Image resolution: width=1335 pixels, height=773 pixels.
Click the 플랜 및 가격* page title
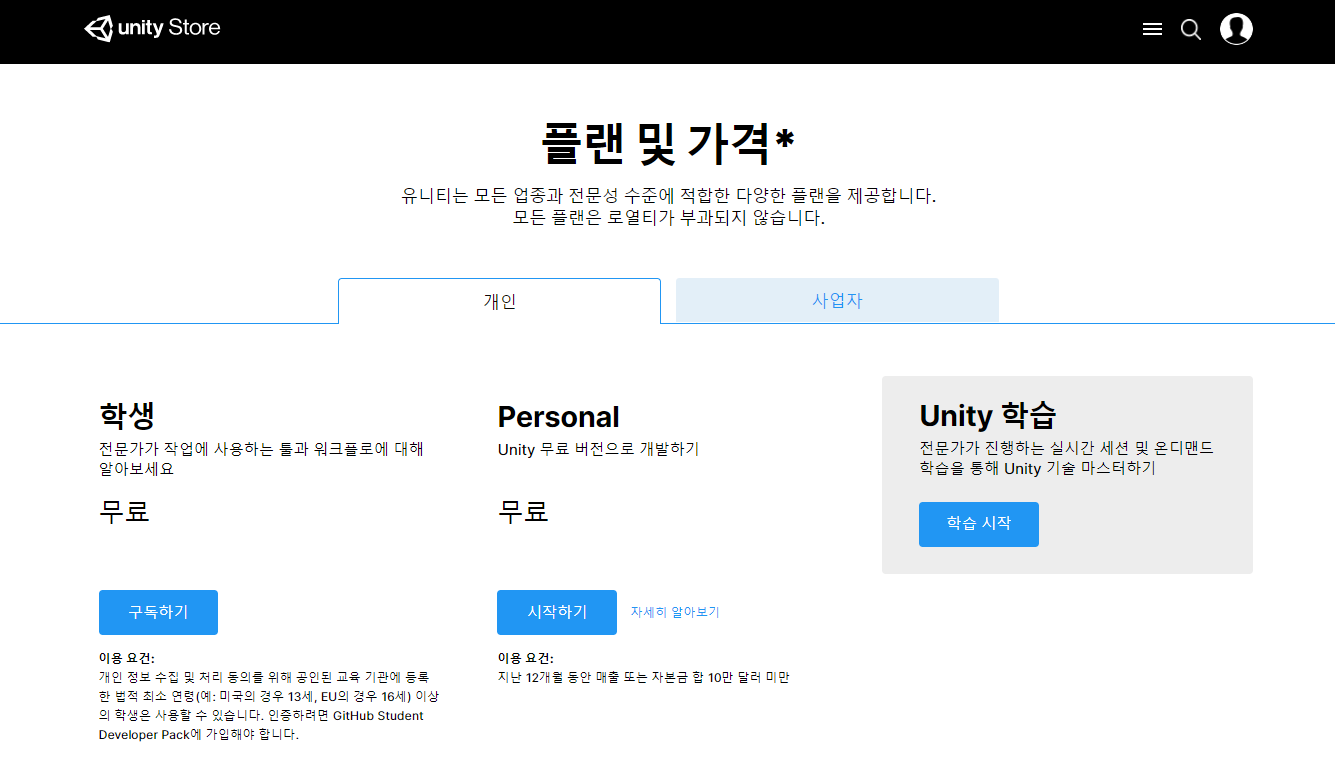pos(667,143)
